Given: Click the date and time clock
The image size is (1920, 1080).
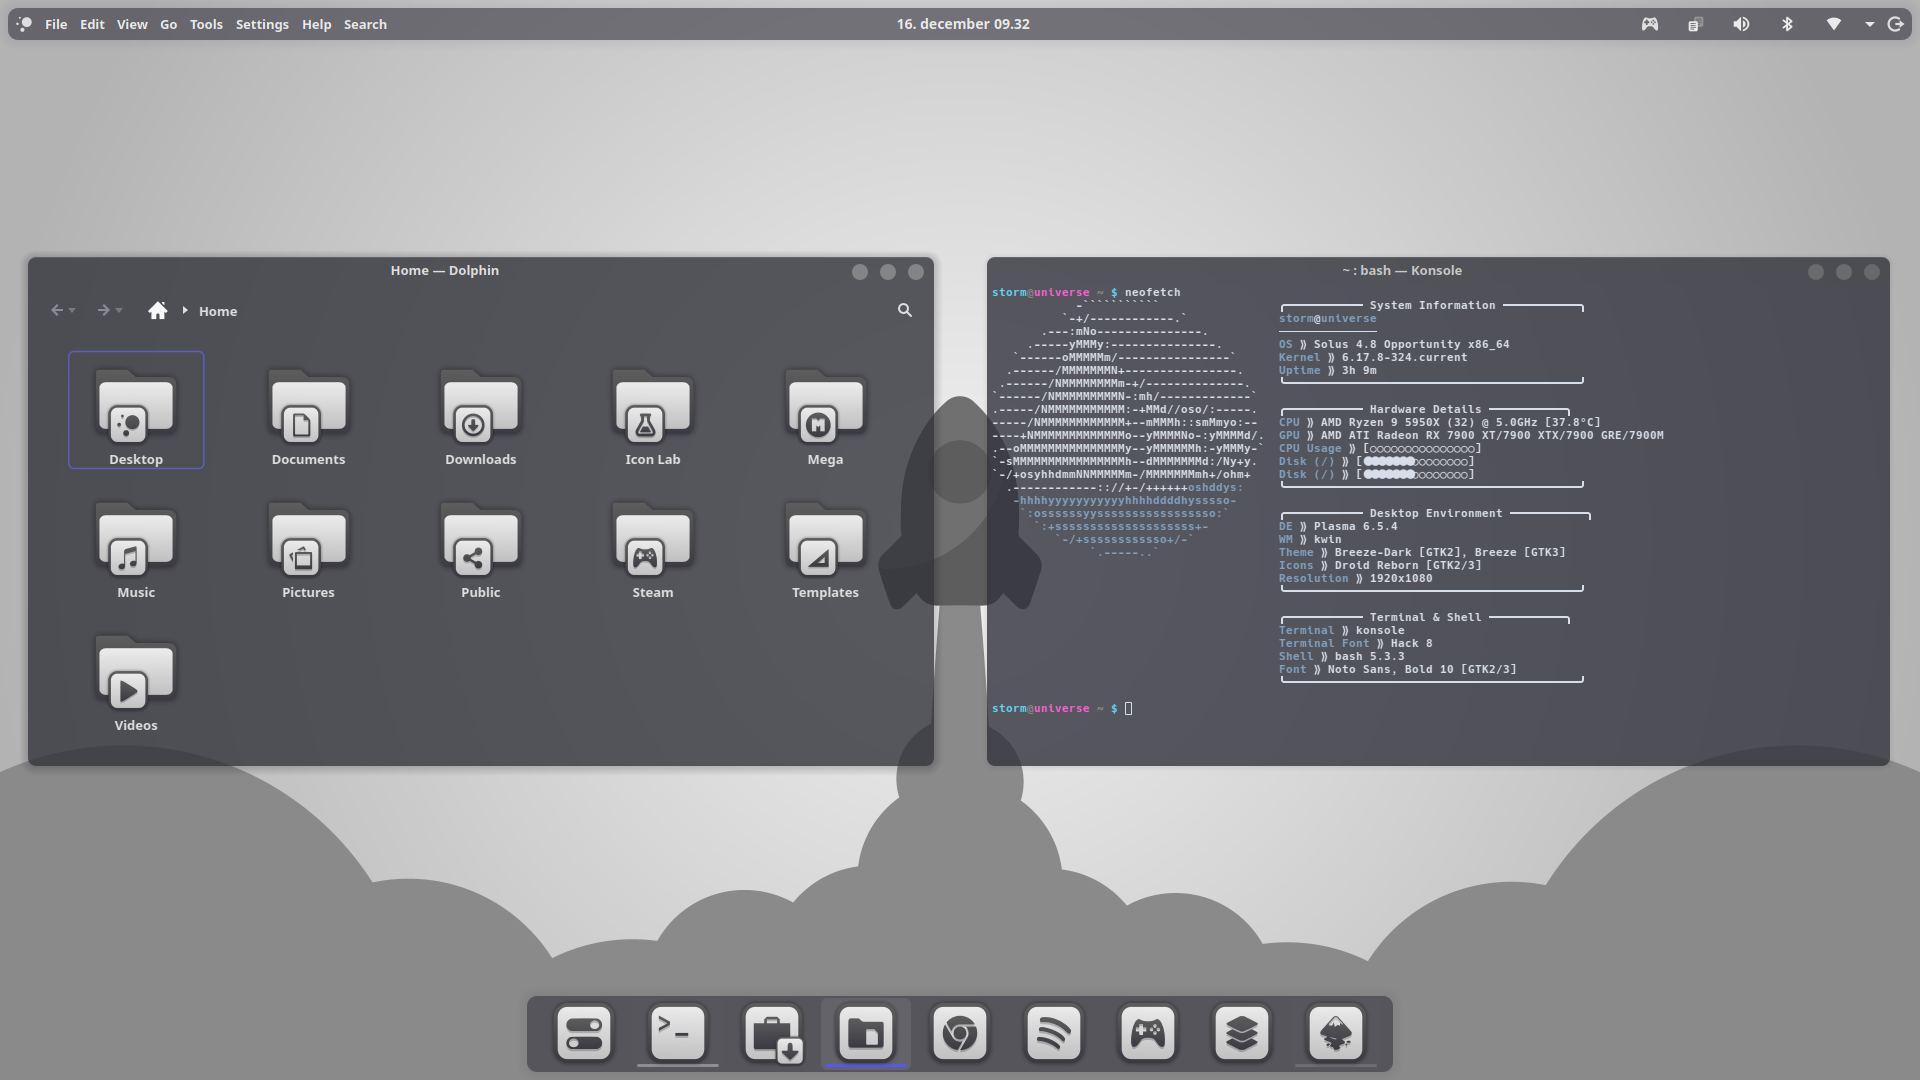Looking at the screenshot, I should coord(962,24).
